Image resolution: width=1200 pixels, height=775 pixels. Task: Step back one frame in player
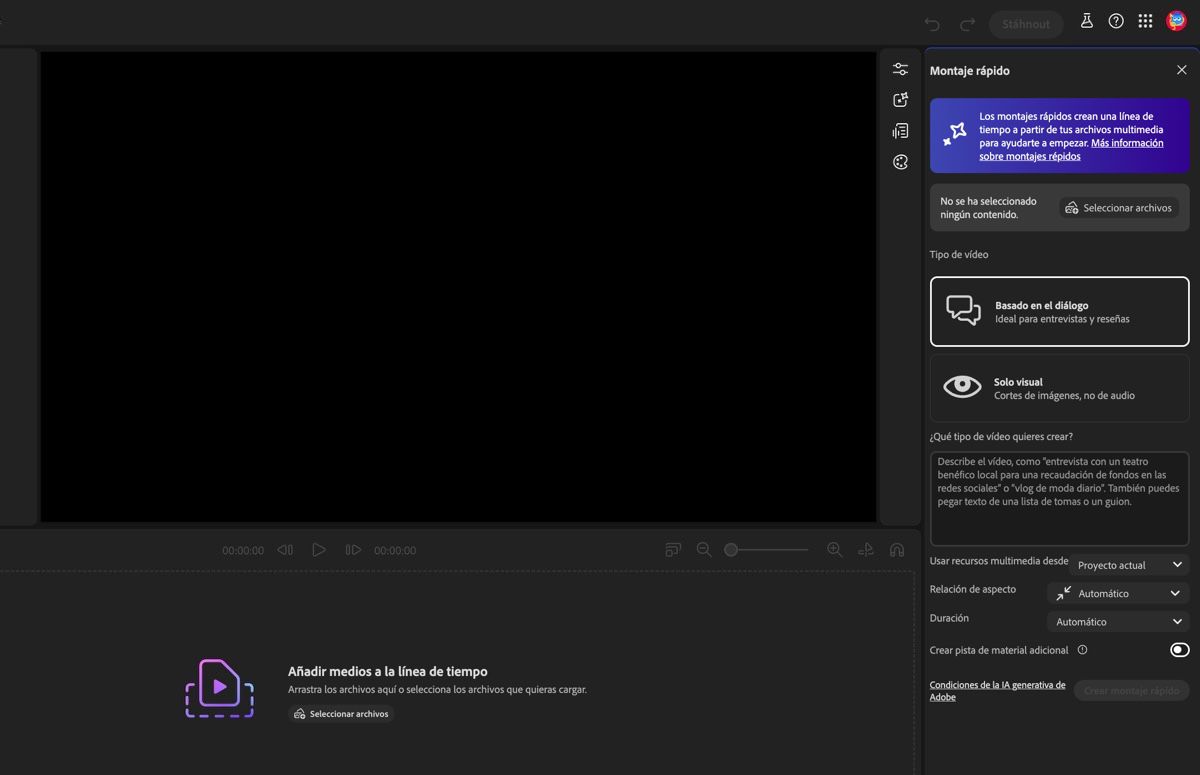coord(285,550)
